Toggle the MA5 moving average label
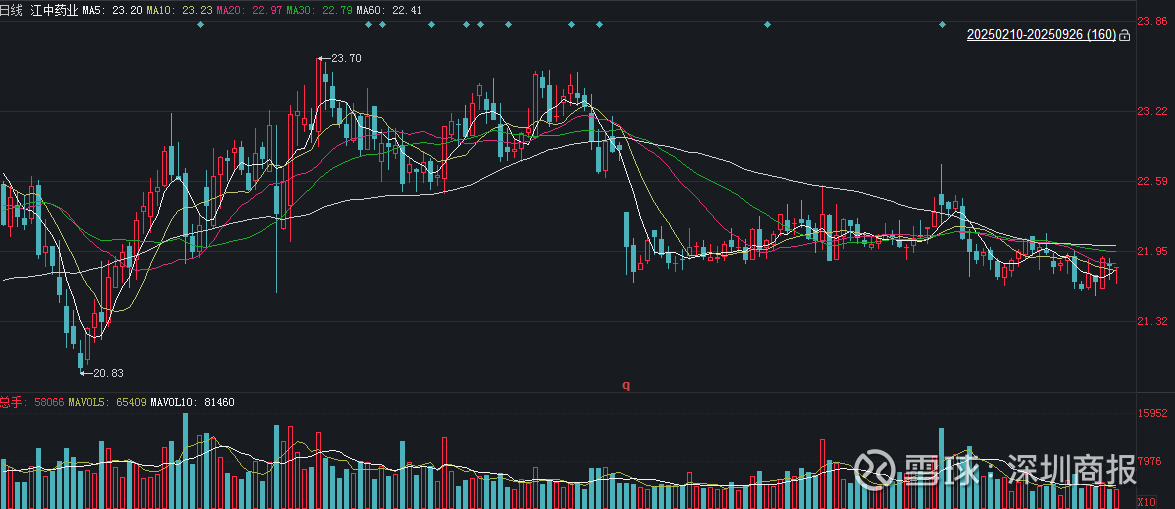Image resolution: width=1175 pixels, height=509 pixels. 110,8
